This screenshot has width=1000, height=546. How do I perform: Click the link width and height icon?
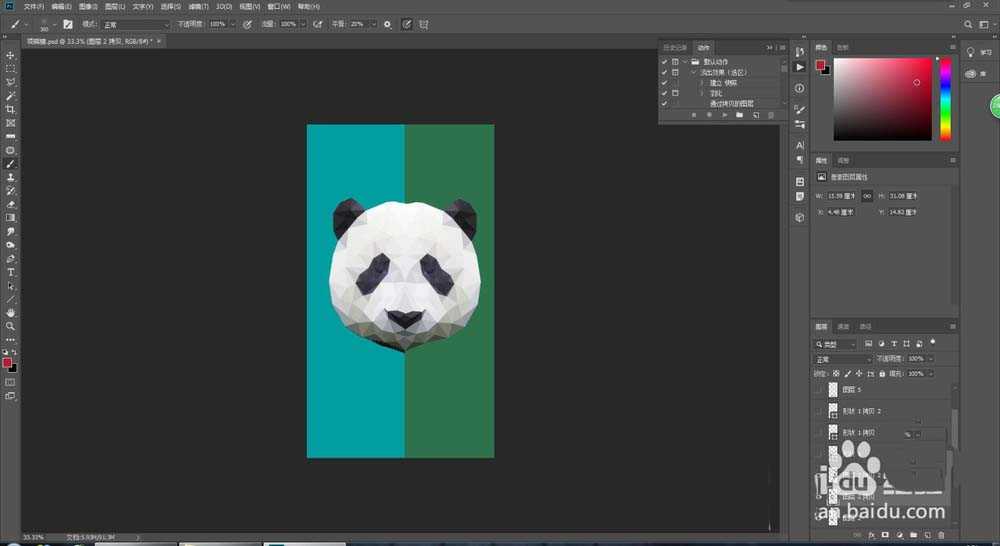pyautogui.click(x=866, y=195)
